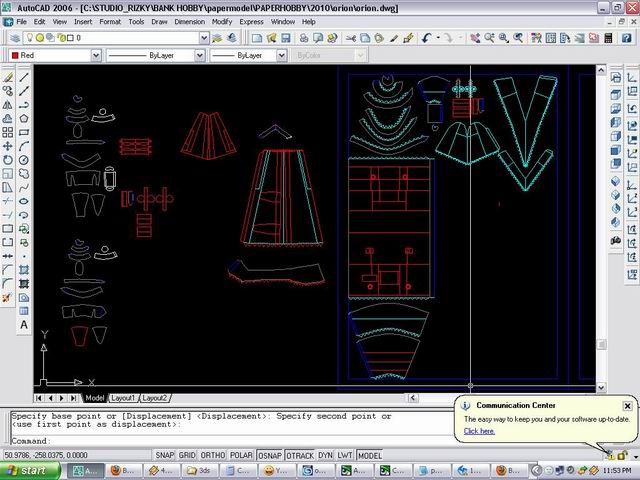Select the Spline tool

24,188
